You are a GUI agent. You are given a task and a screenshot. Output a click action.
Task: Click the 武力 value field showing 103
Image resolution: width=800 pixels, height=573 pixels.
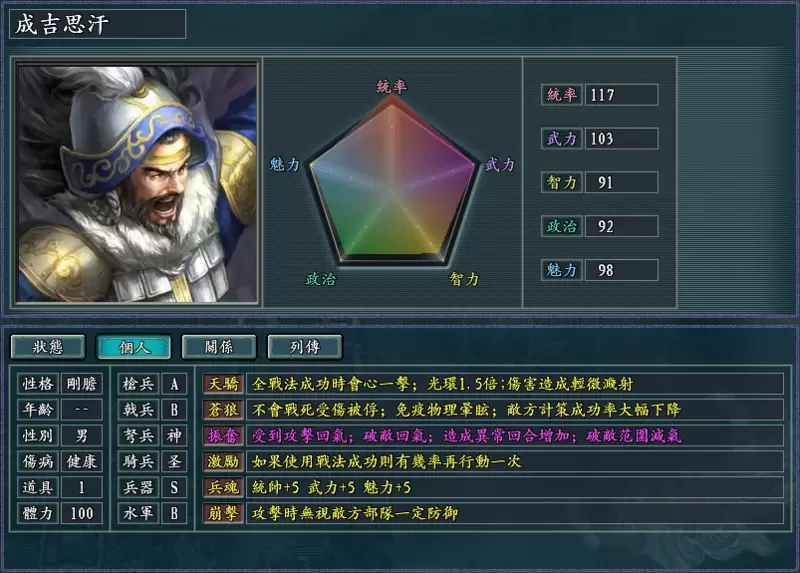(x=621, y=139)
